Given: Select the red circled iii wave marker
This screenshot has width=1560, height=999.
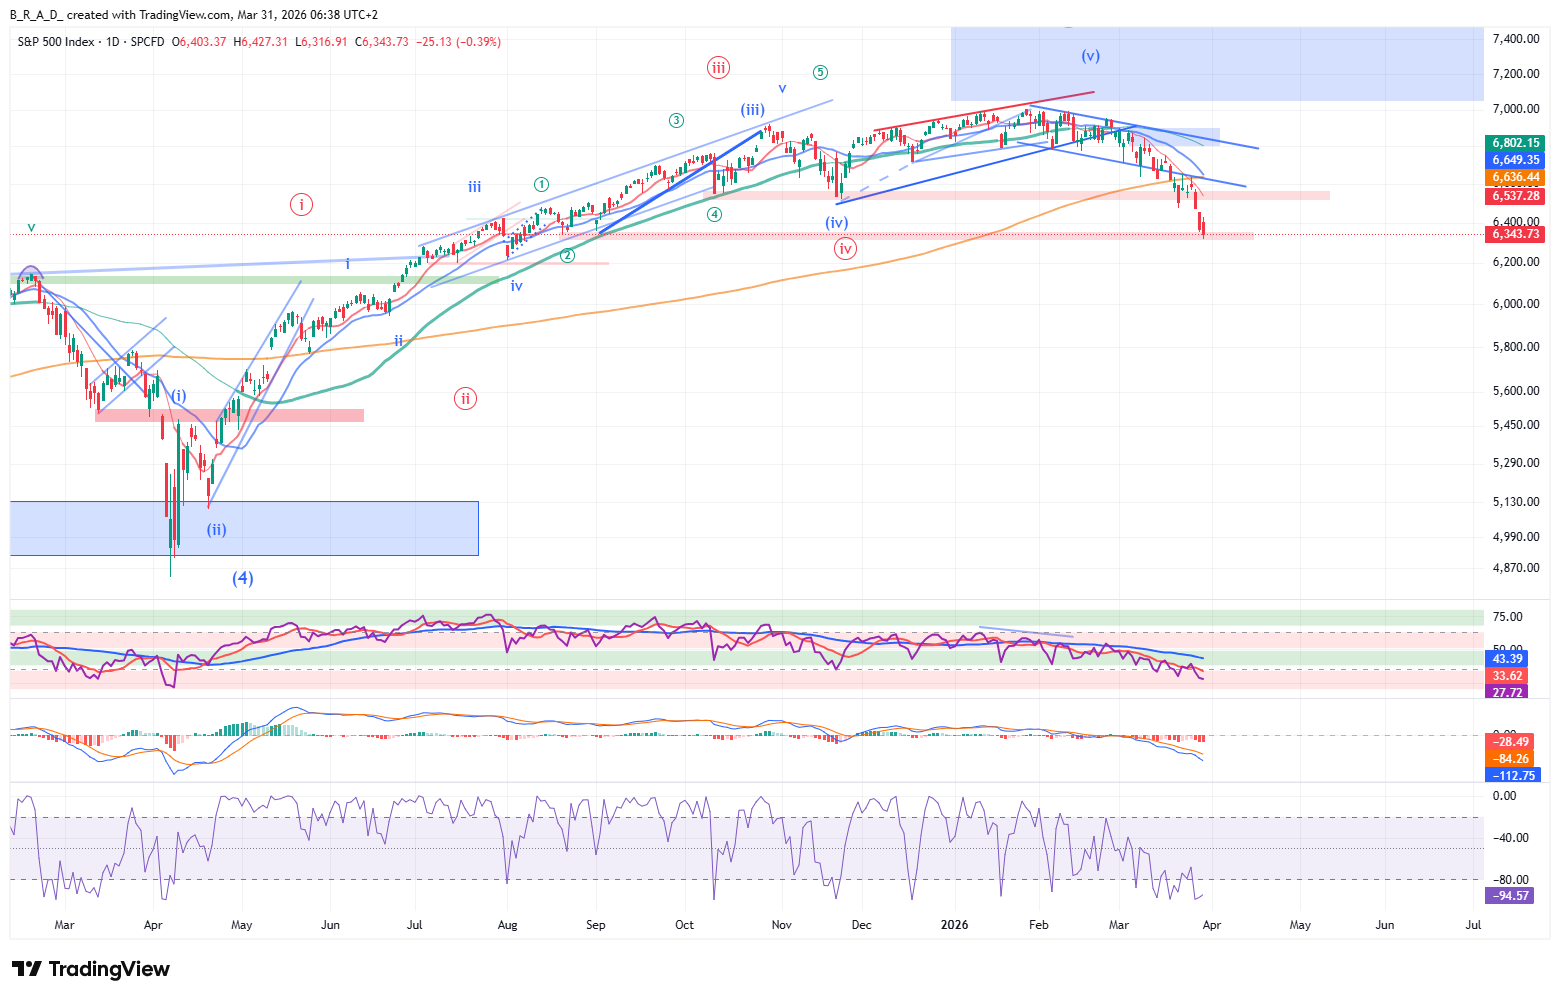Looking at the screenshot, I should (x=718, y=68).
